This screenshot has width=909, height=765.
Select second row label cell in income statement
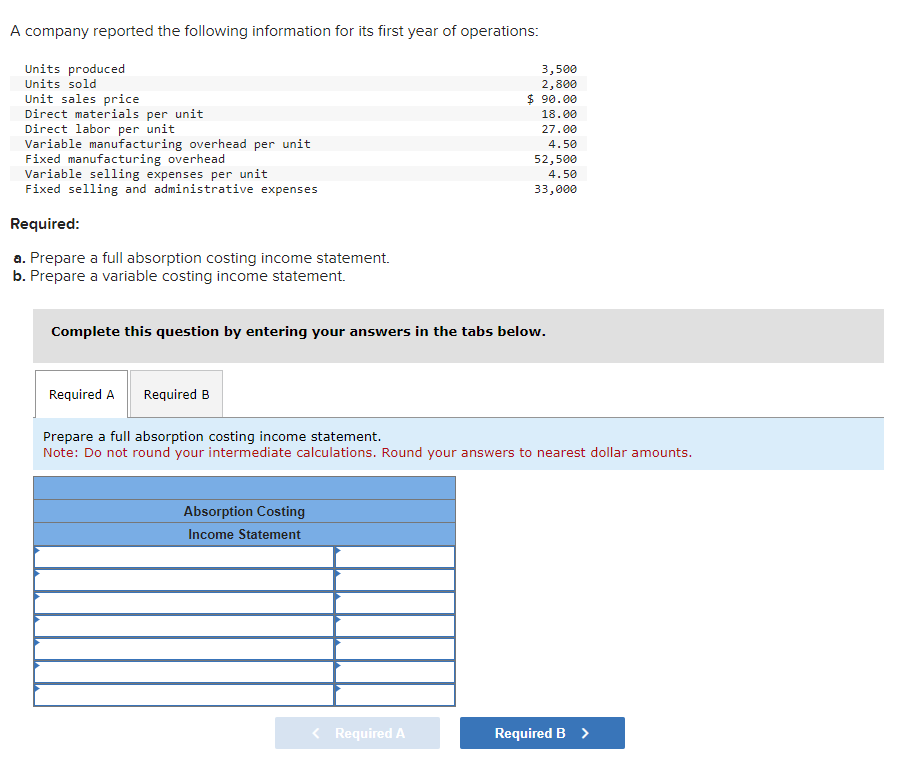tap(184, 580)
